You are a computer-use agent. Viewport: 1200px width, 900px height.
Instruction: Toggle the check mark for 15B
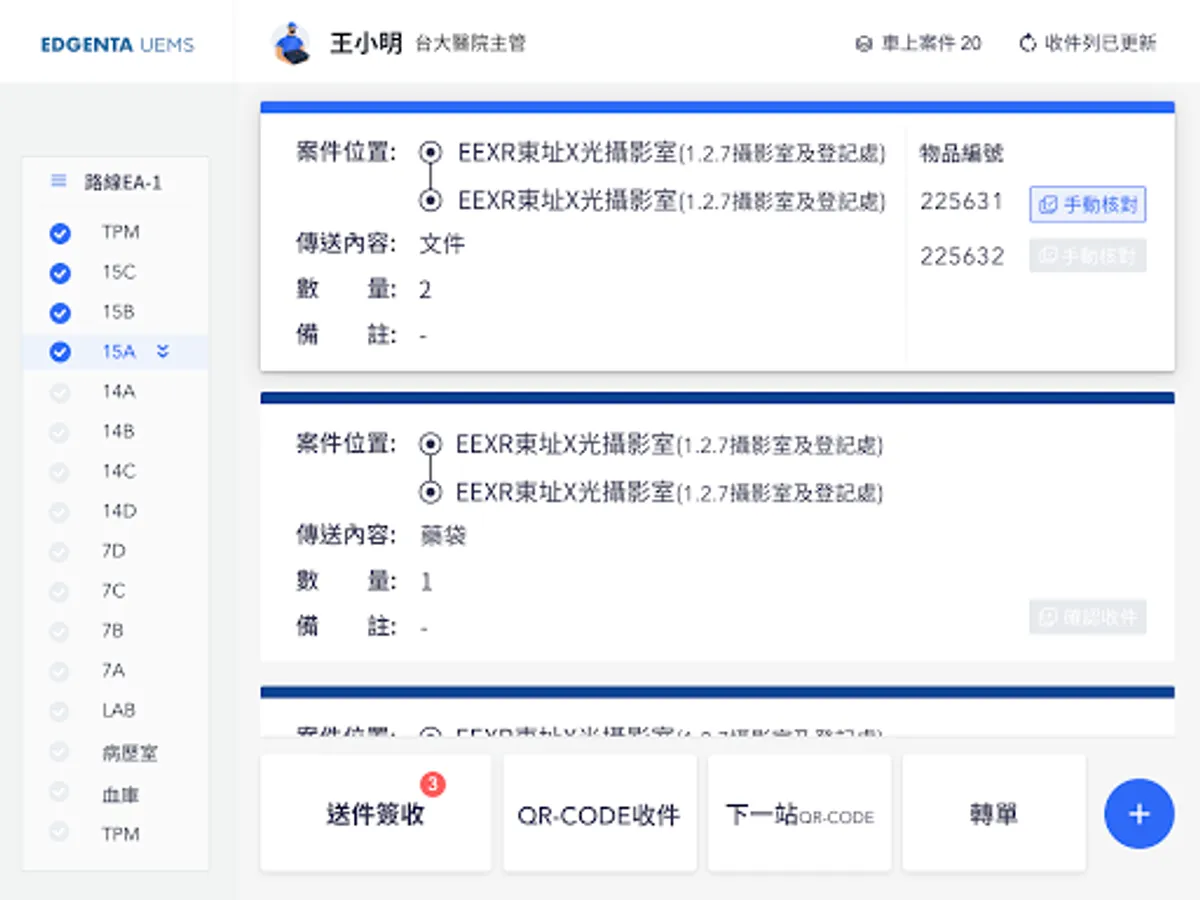60,313
